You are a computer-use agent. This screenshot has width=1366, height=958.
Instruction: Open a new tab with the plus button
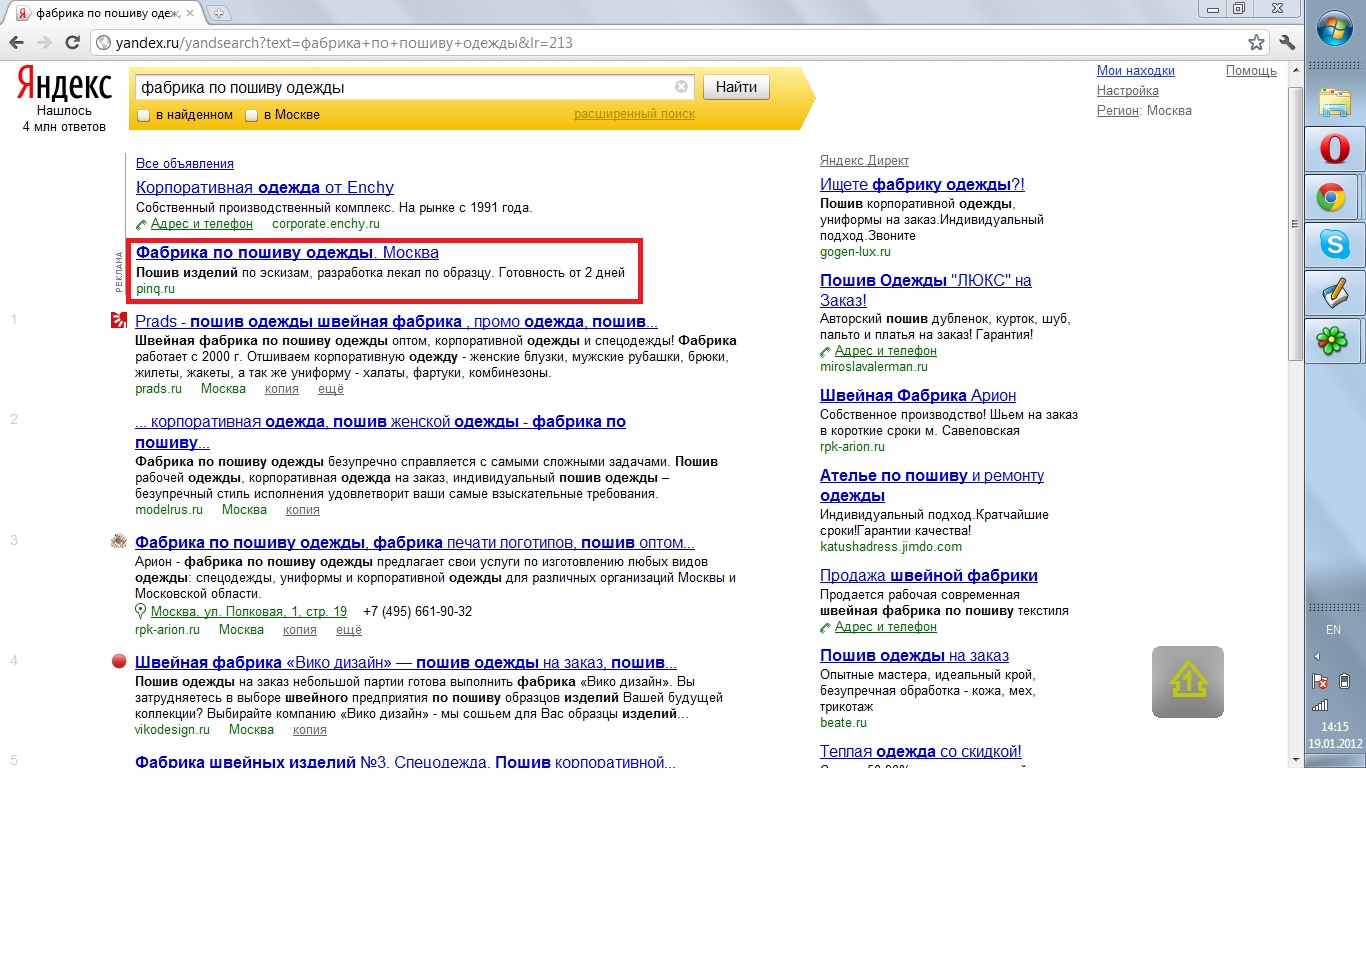click(x=218, y=13)
